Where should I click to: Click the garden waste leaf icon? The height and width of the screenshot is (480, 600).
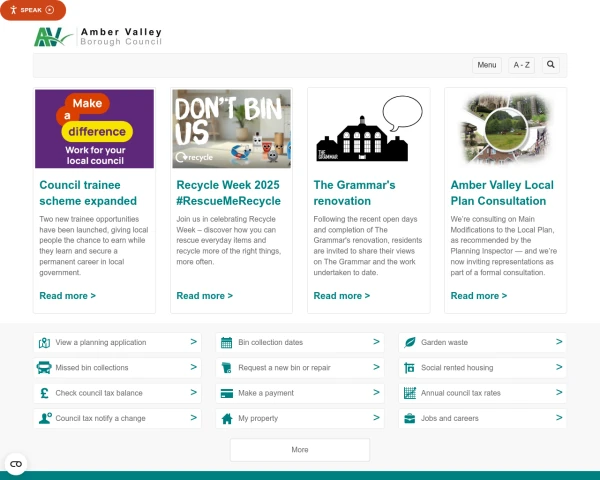point(410,343)
